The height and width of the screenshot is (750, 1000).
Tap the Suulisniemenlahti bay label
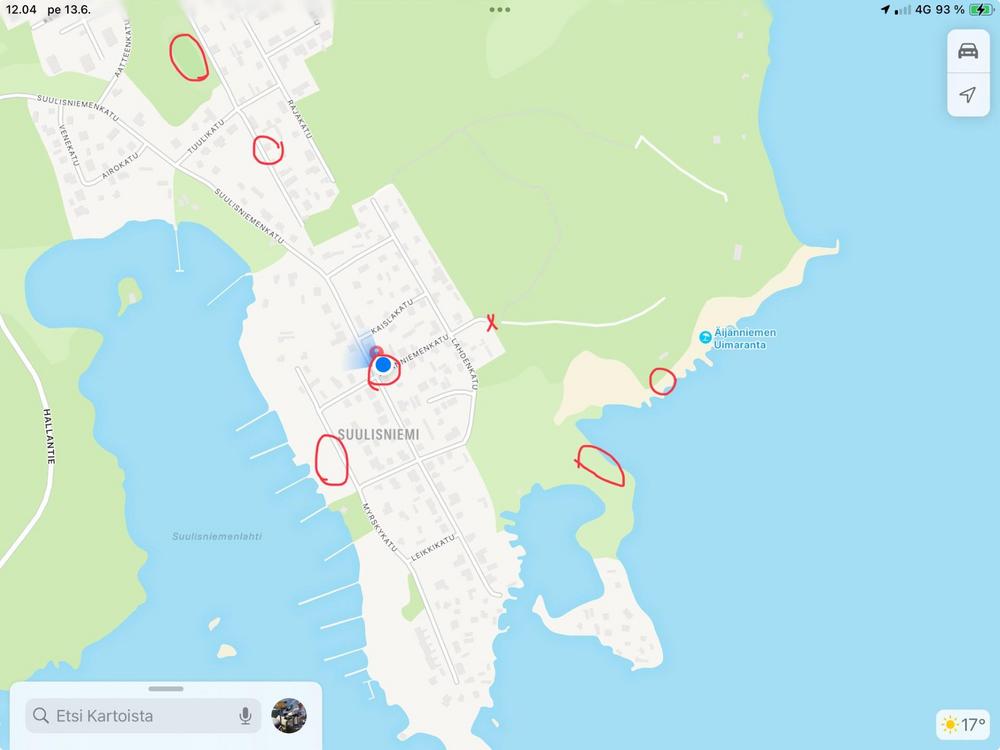(217, 536)
